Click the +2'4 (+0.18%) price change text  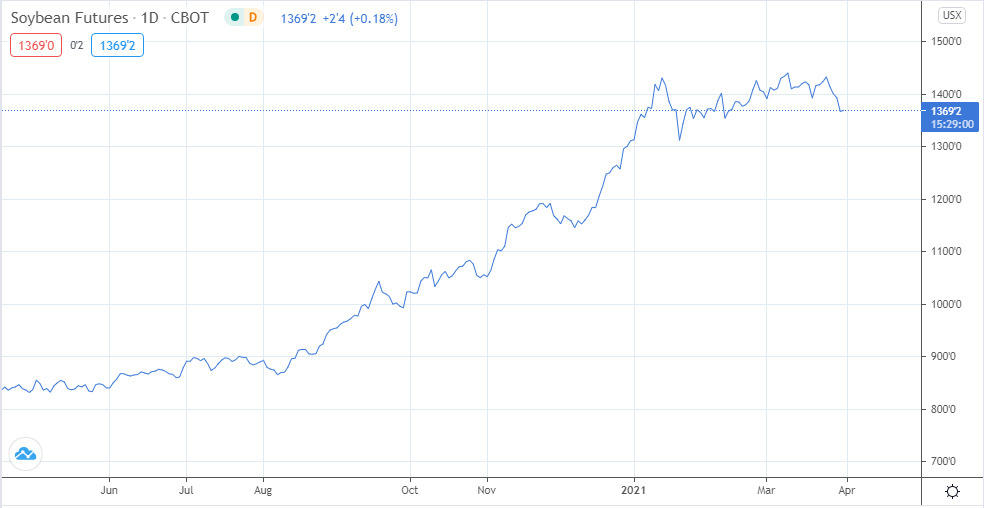tap(364, 18)
